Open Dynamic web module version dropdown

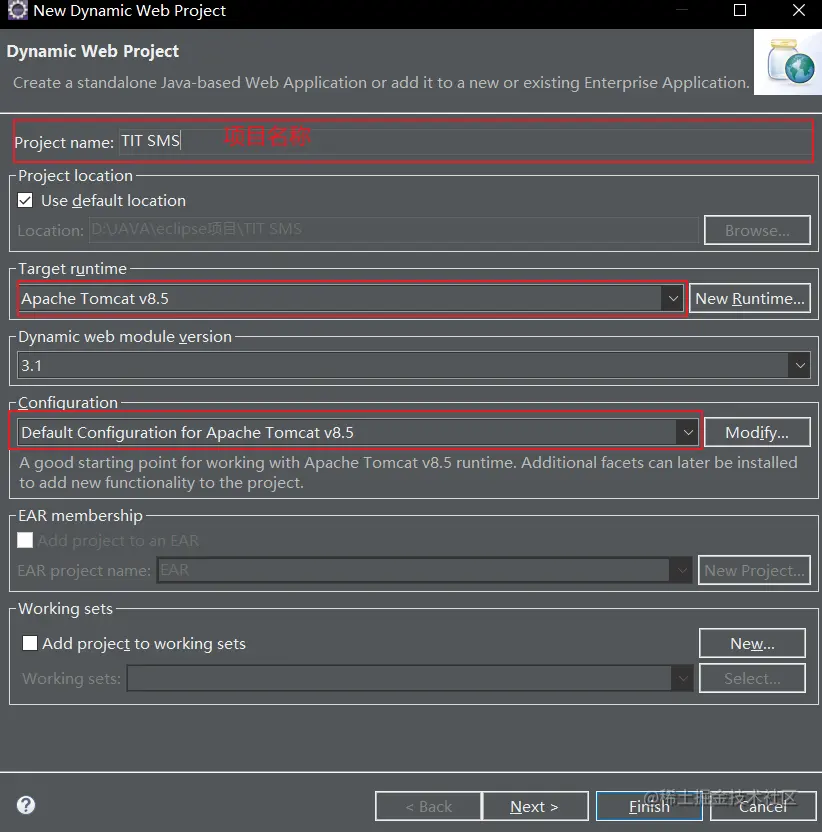click(x=799, y=365)
